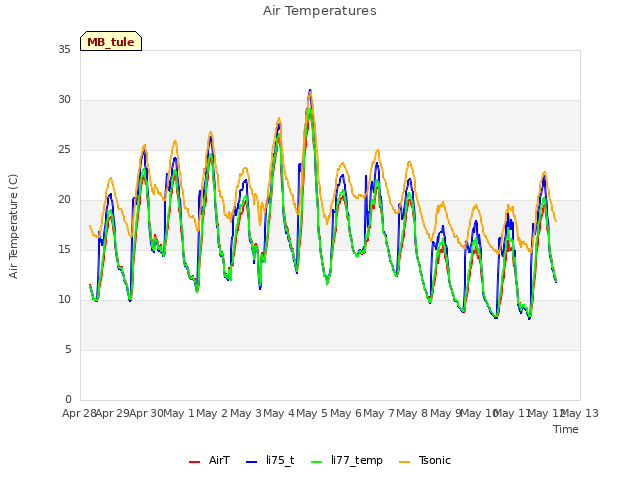The image size is (640, 480).
Task: Click the y-axis label 10
Action: [x=64, y=300]
